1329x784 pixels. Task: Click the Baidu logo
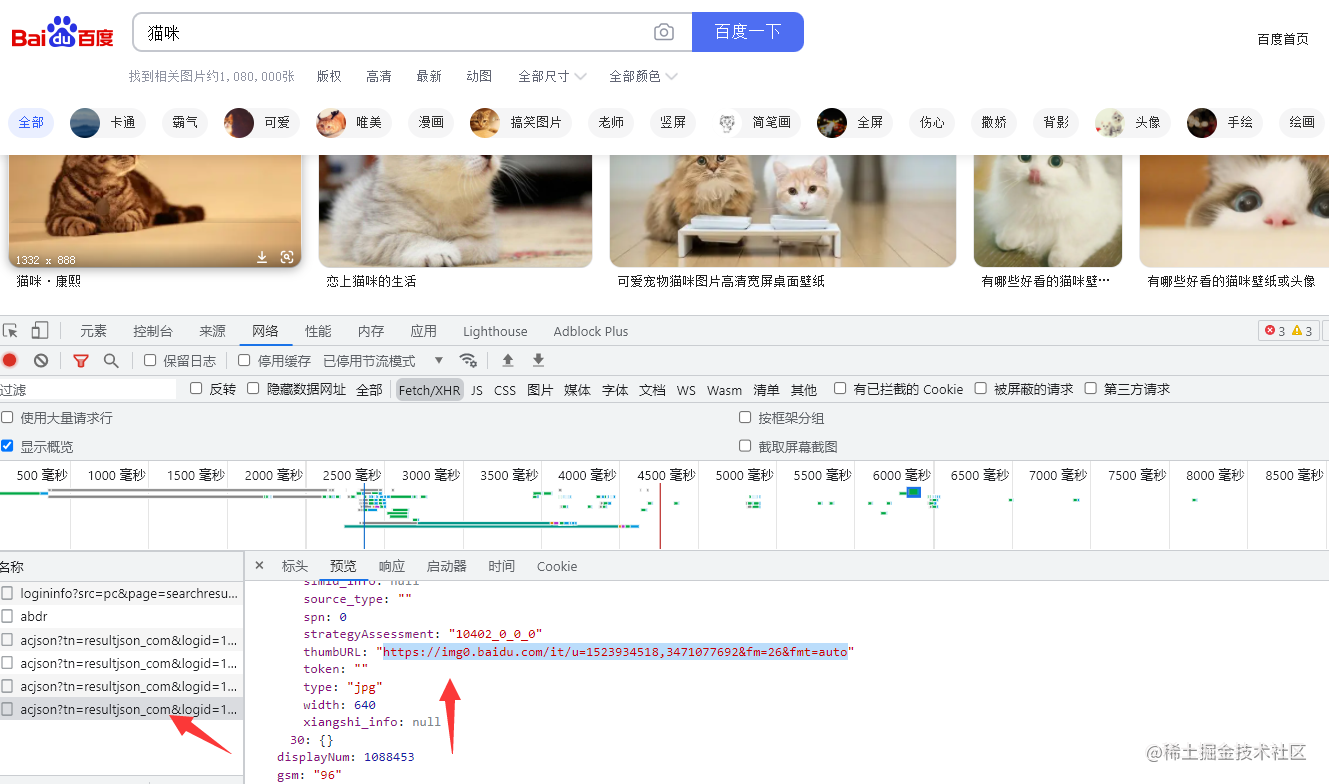click(x=62, y=33)
